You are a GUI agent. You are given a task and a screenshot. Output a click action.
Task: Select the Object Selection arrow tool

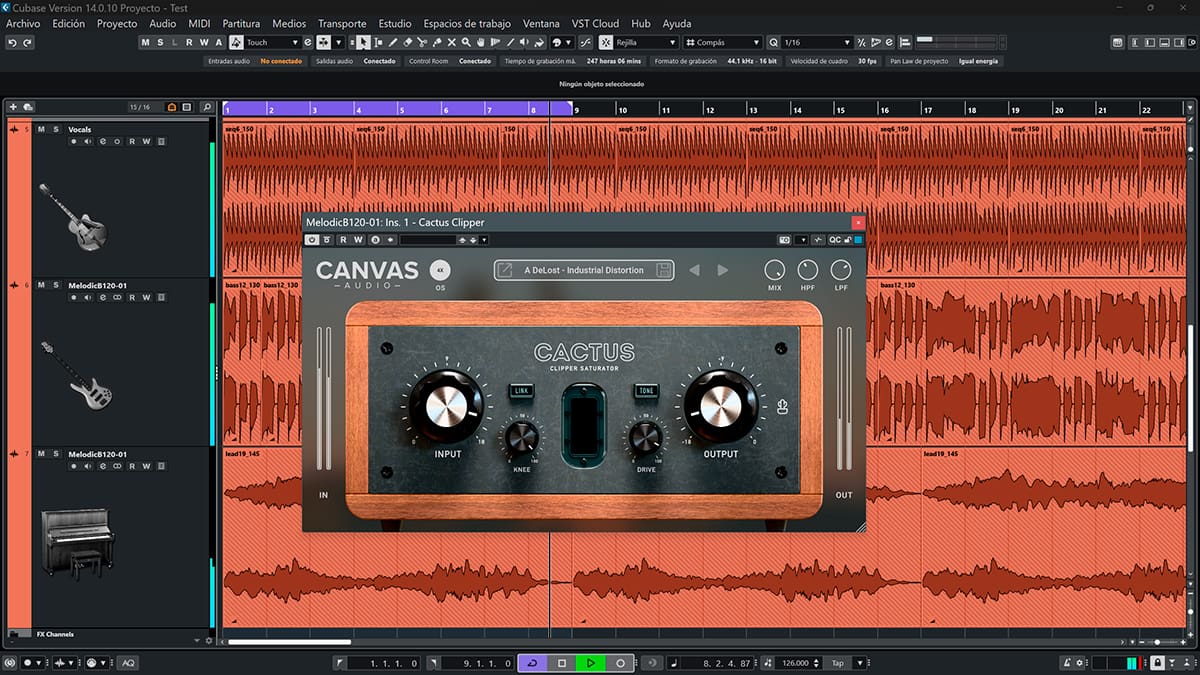363,43
